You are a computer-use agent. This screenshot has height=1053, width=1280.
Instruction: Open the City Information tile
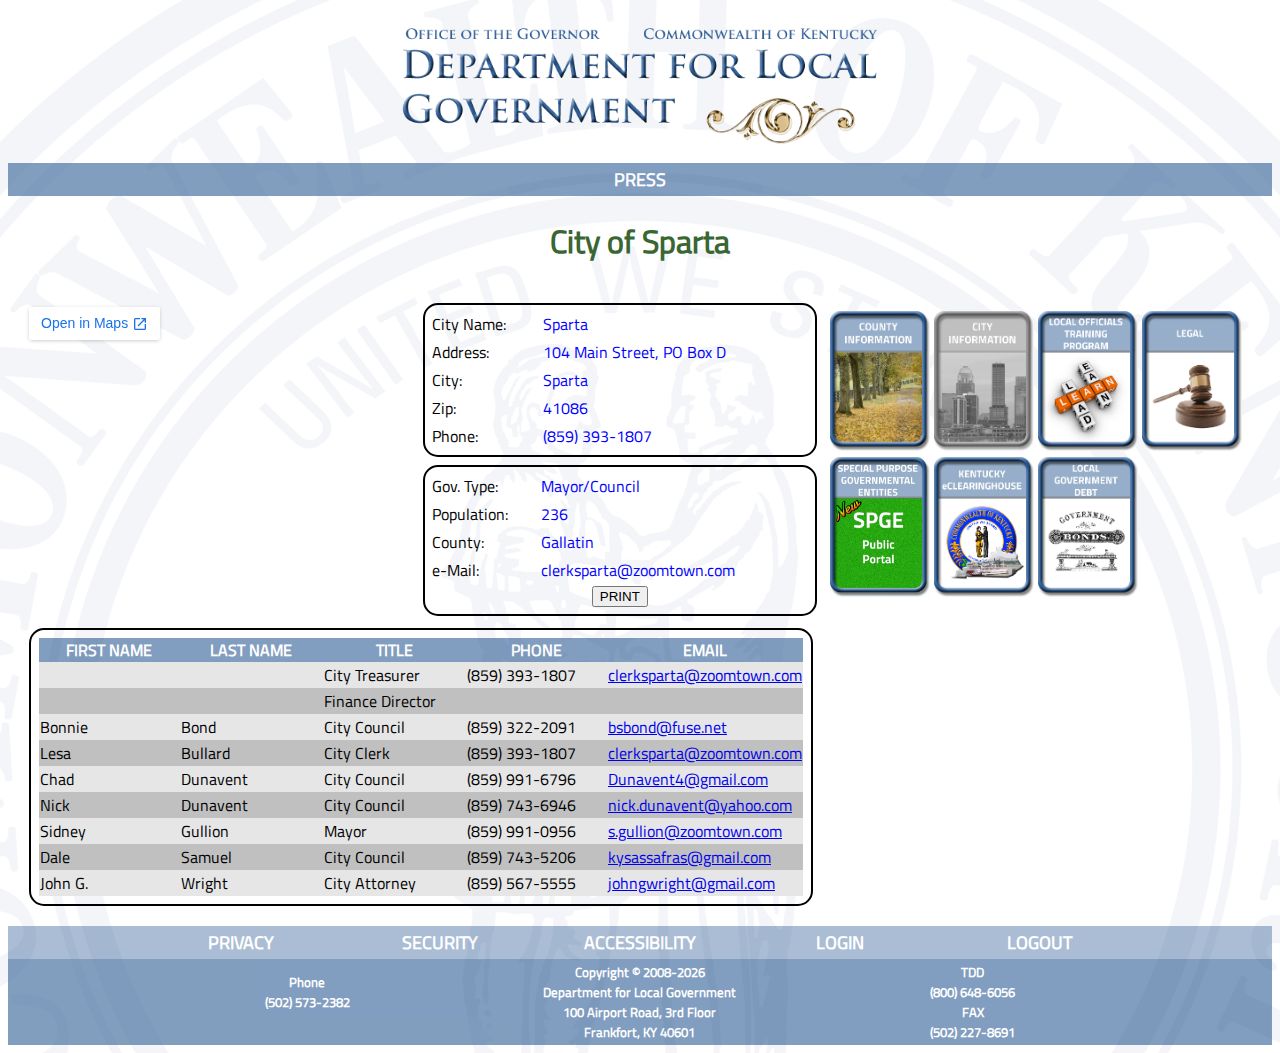[x=983, y=380]
